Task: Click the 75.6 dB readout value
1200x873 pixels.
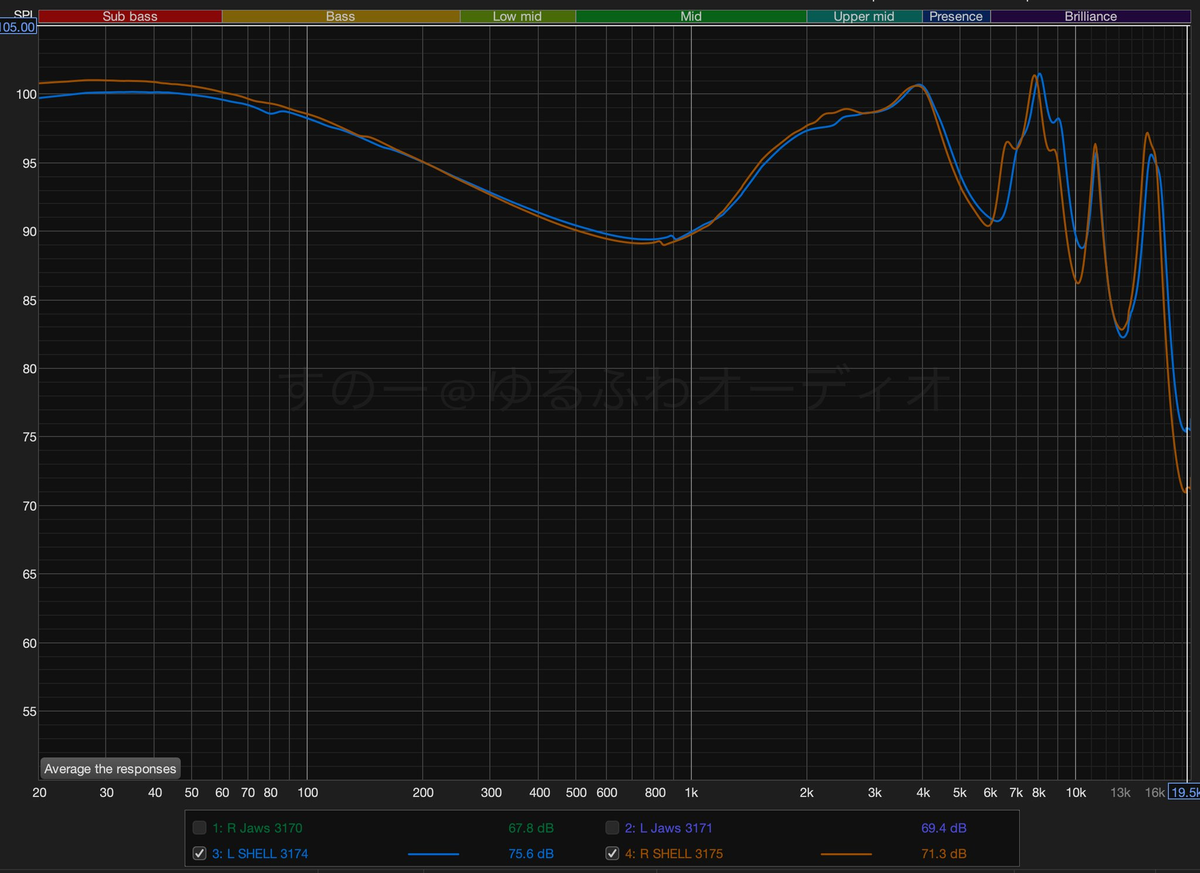Action: pos(531,854)
